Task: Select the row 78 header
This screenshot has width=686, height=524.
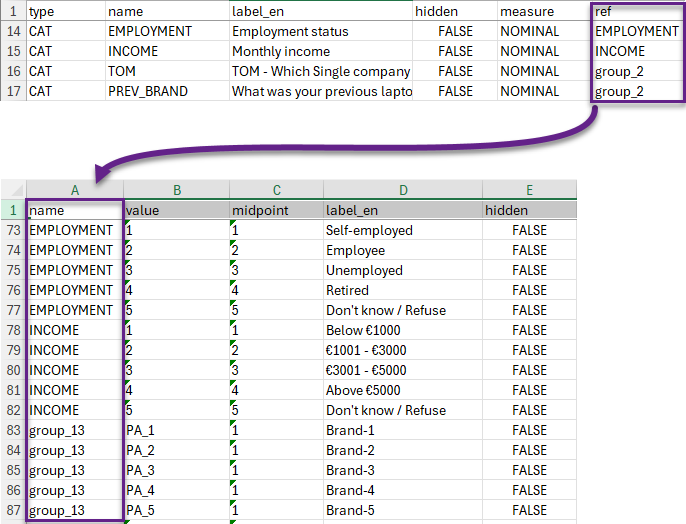Action: click(13, 330)
